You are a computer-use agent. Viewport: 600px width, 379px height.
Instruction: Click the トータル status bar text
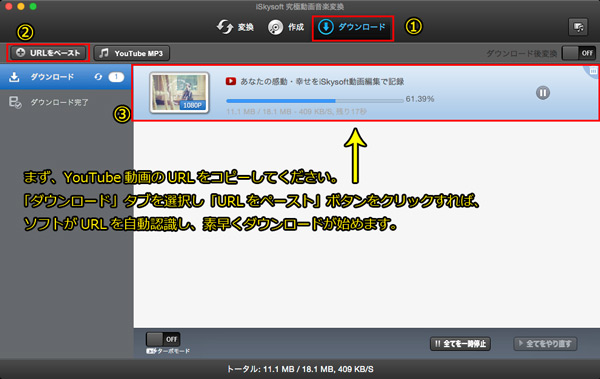[x=300, y=369]
